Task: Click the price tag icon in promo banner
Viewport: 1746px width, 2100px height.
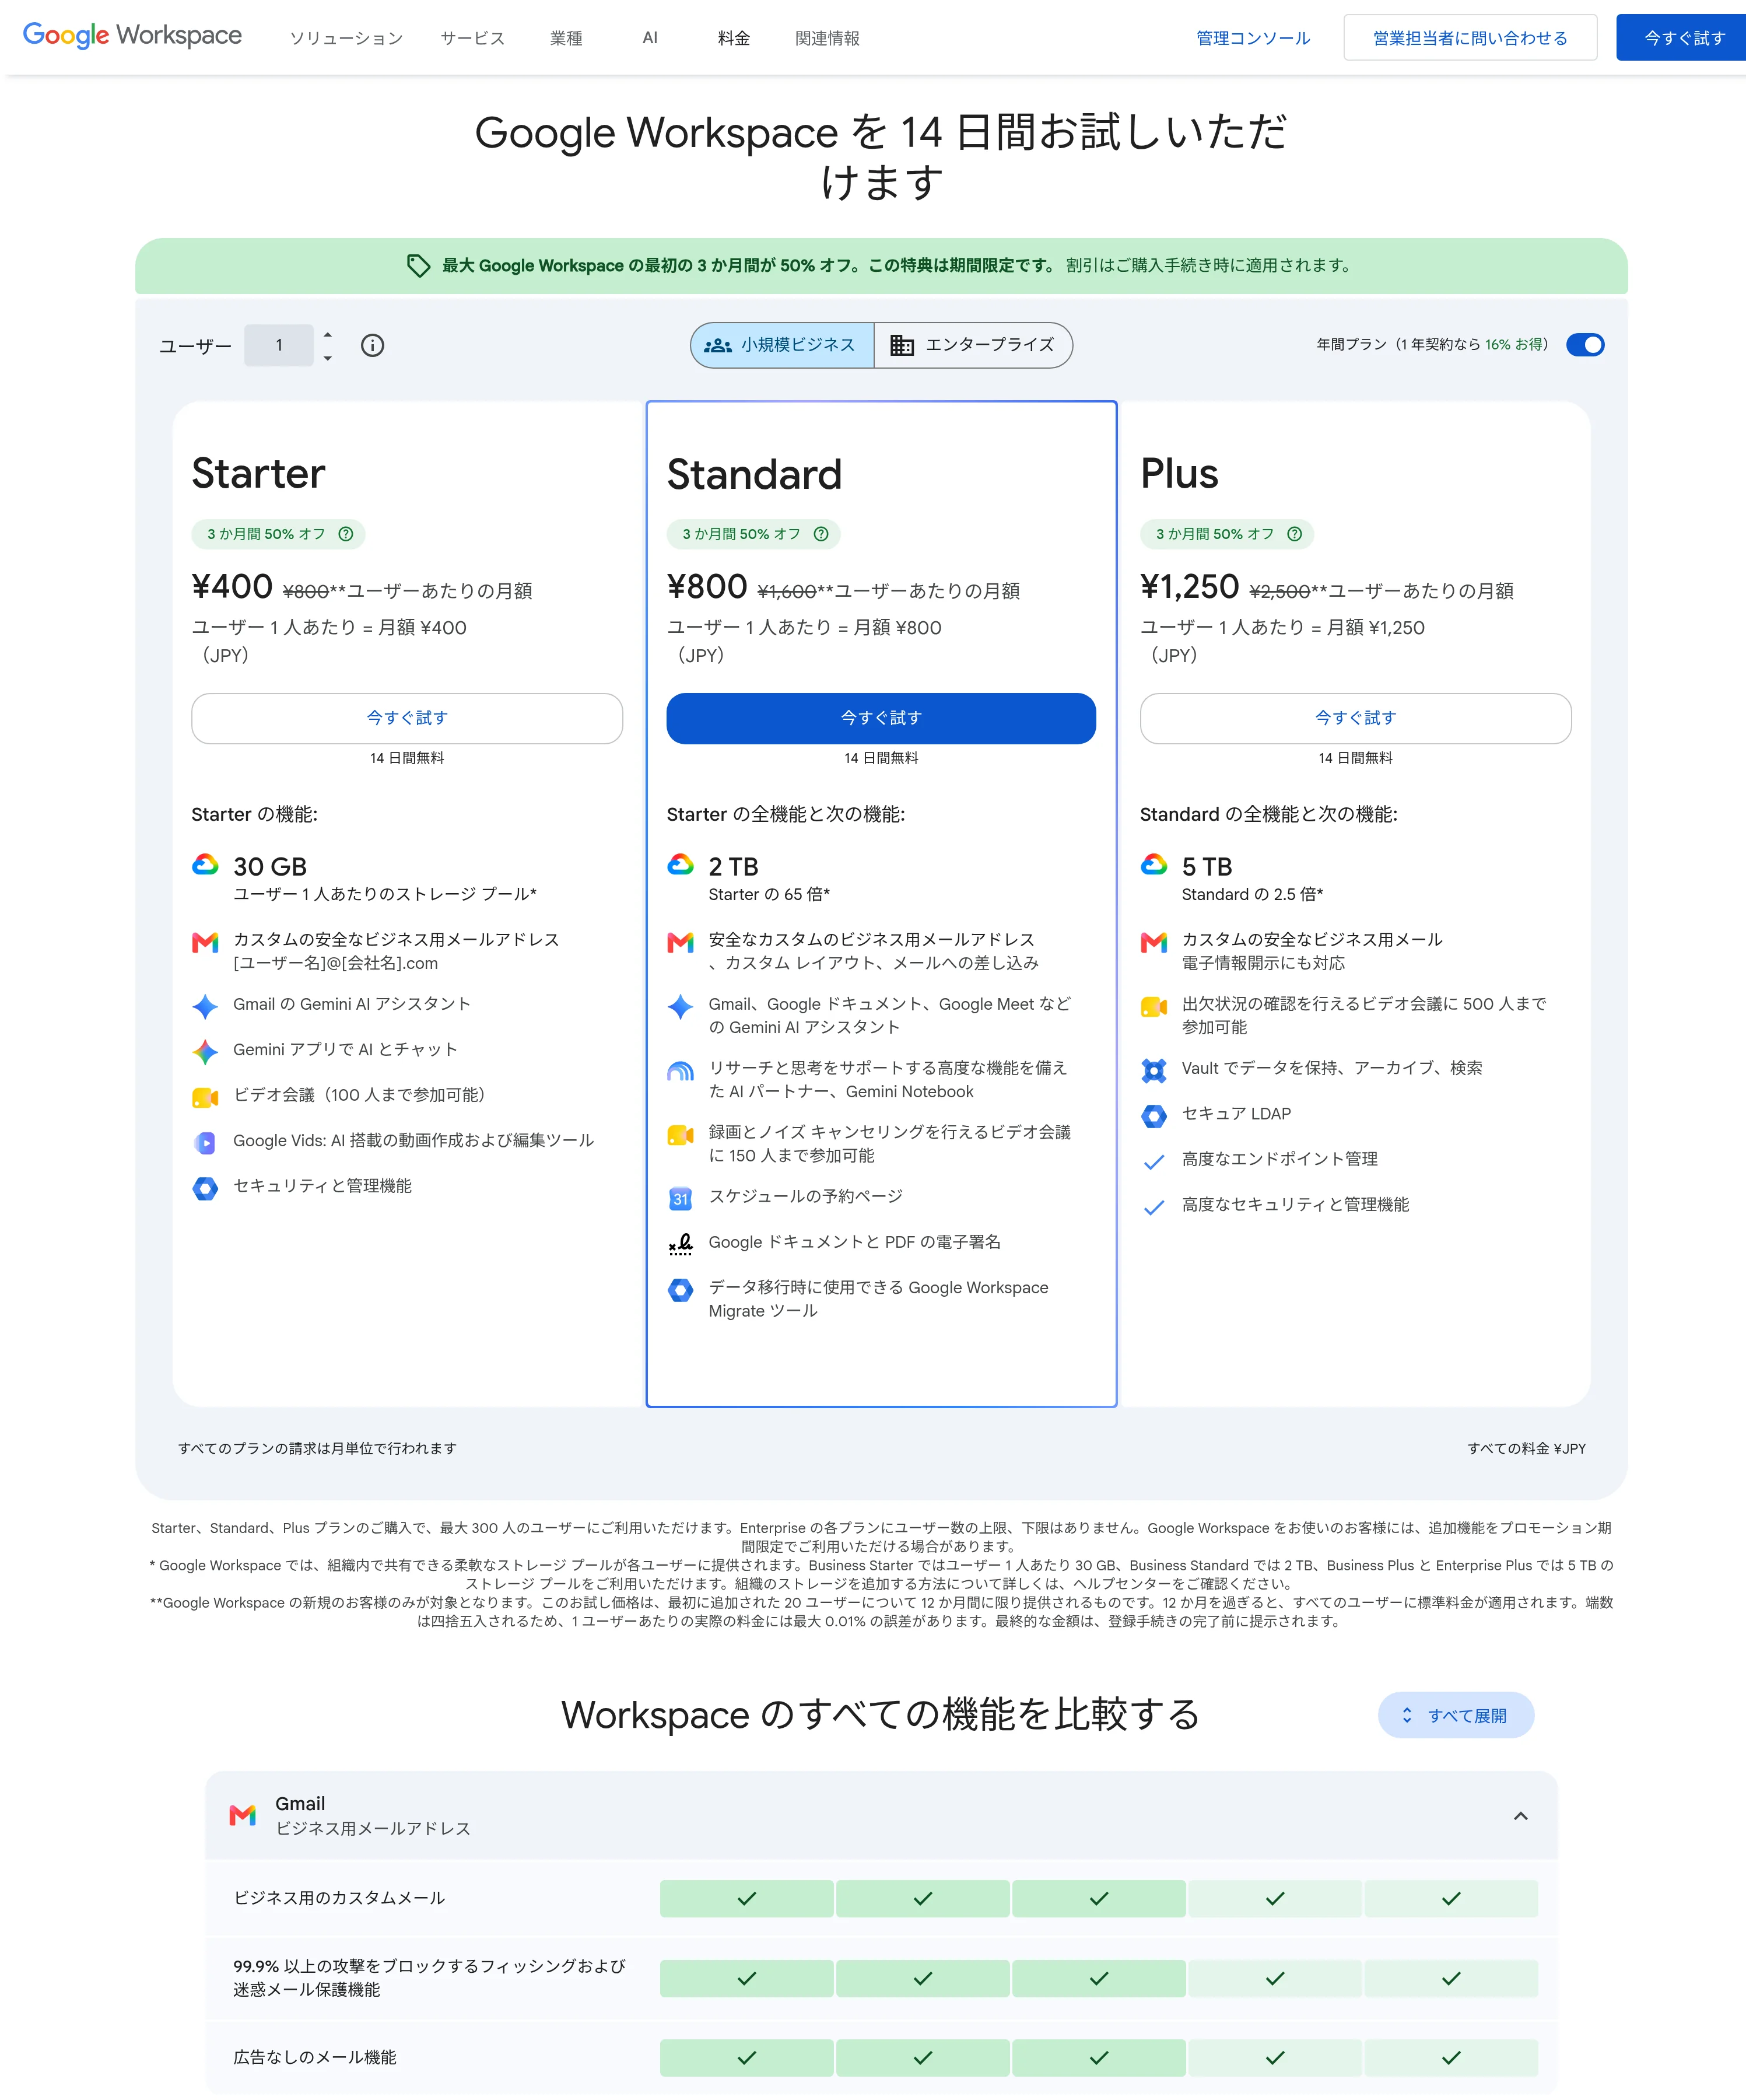Action: coord(418,265)
